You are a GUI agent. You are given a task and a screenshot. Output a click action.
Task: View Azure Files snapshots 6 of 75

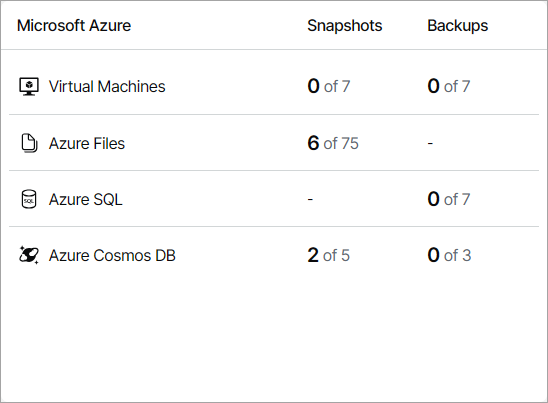[x=333, y=143]
